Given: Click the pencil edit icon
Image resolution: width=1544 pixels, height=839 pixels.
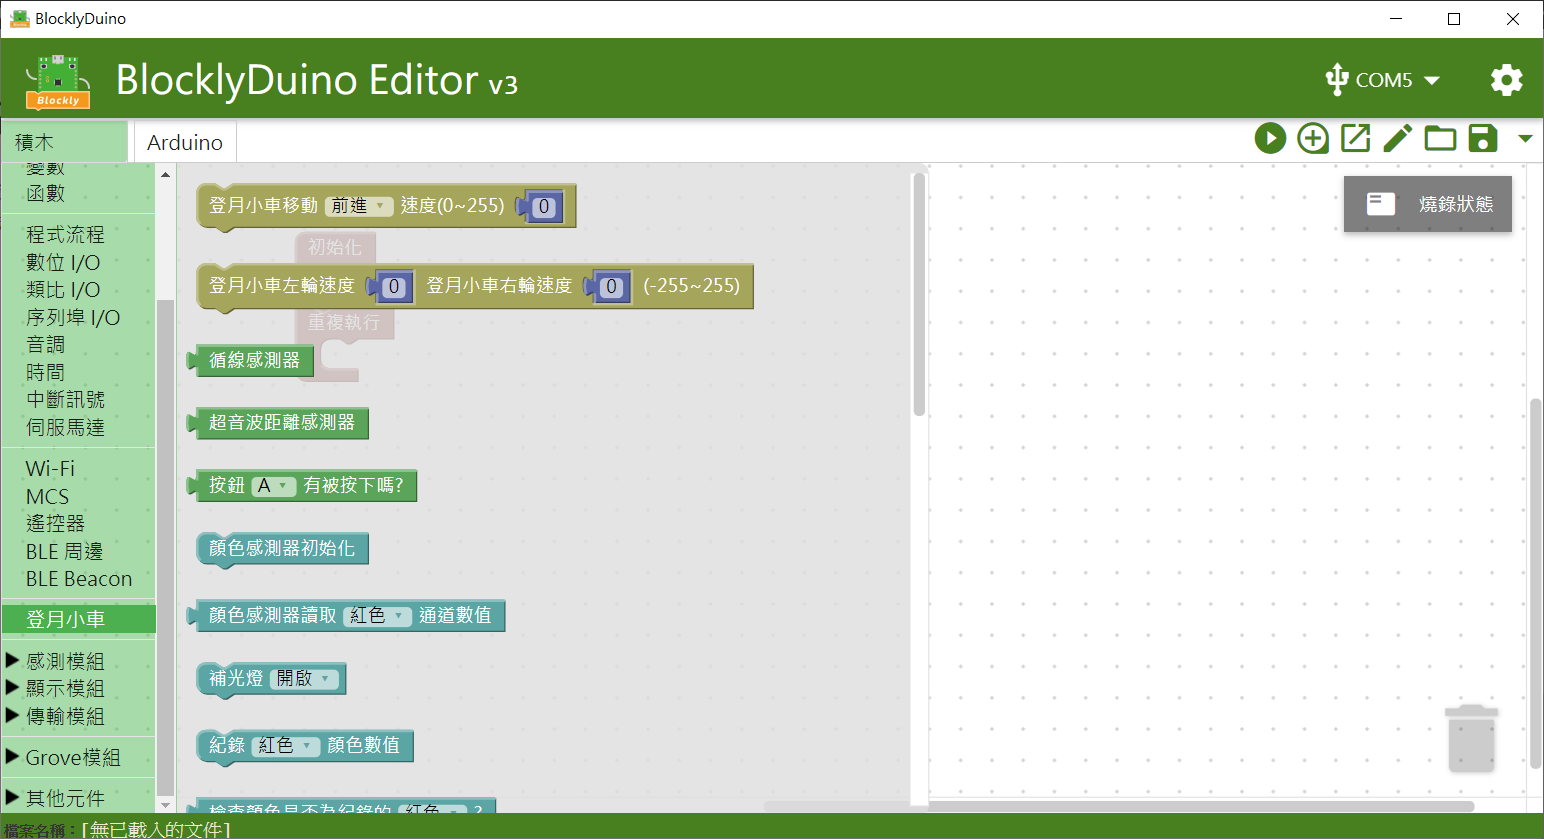Looking at the screenshot, I should pyautogui.click(x=1397, y=138).
